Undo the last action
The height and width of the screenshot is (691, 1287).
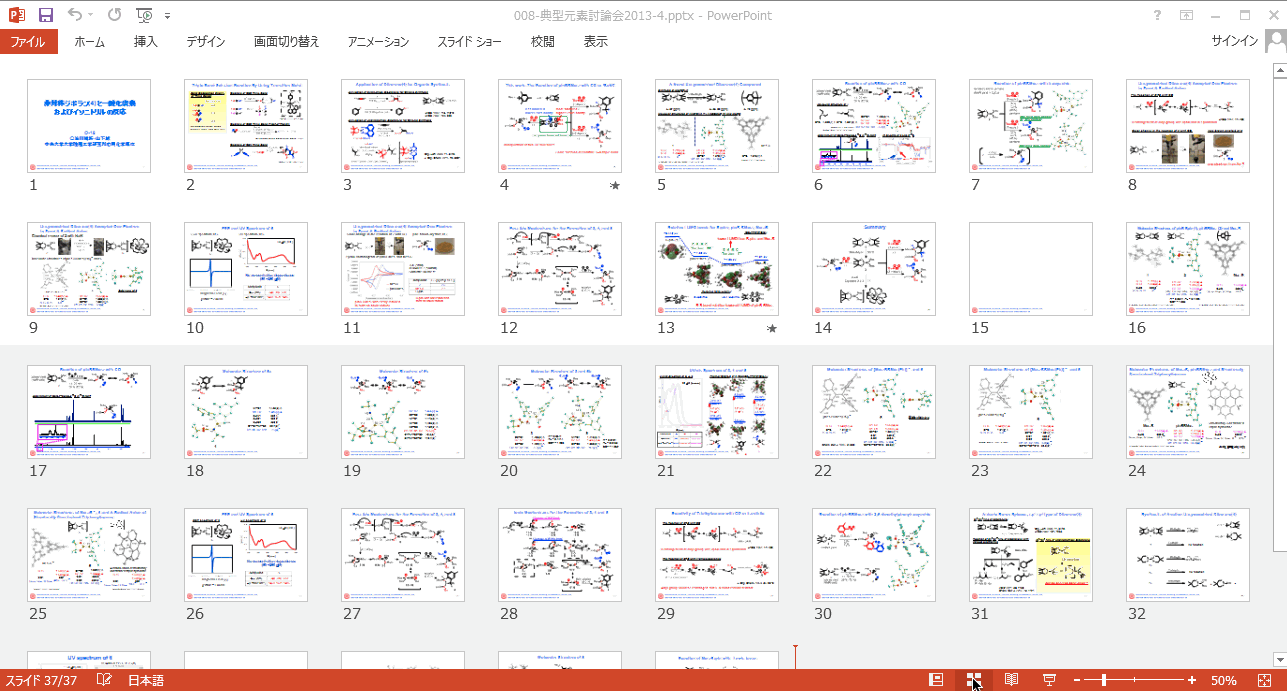pos(75,15)
